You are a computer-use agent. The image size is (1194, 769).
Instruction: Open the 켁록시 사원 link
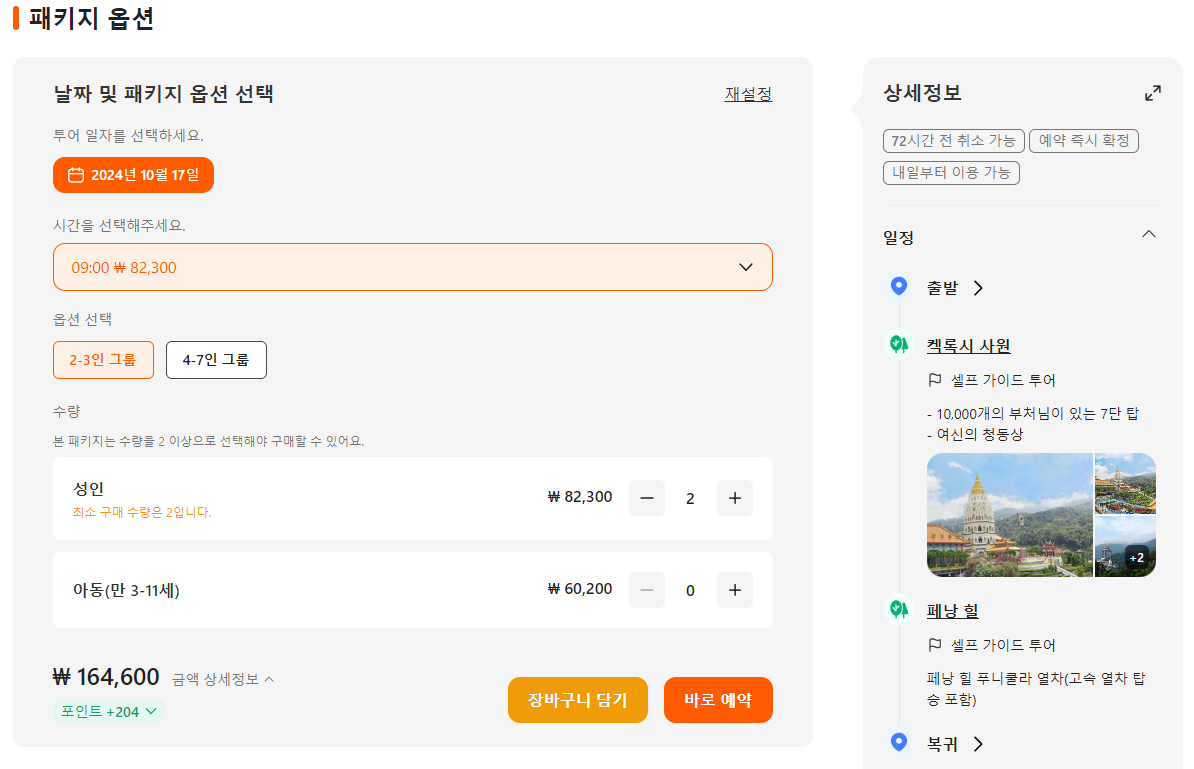point(969,346)
